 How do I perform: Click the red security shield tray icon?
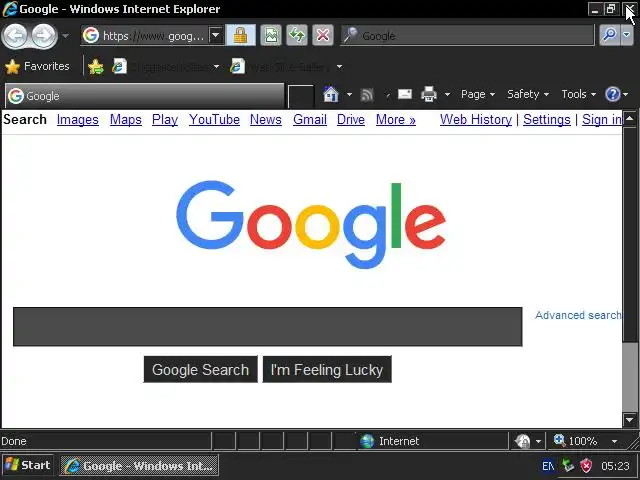click(587, 466)
